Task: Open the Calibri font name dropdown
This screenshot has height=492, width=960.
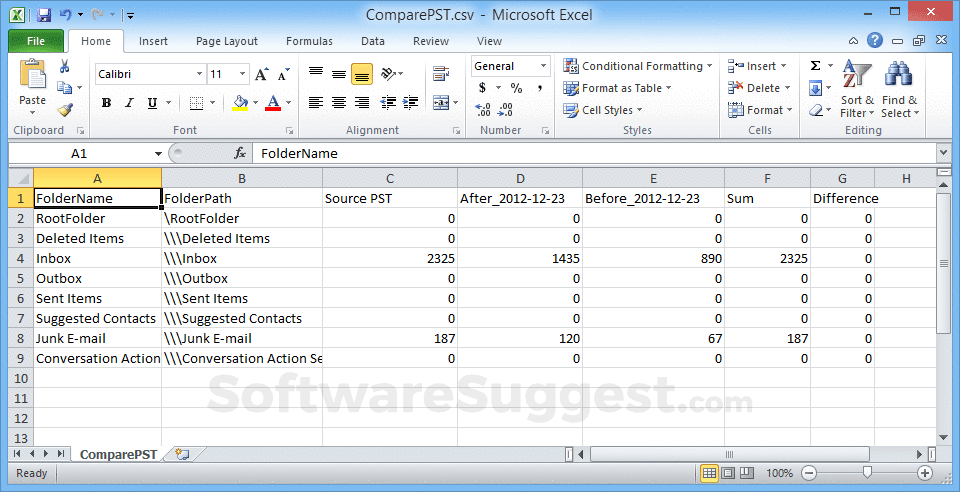Action: pyautogui.click(x=199, y=74)
